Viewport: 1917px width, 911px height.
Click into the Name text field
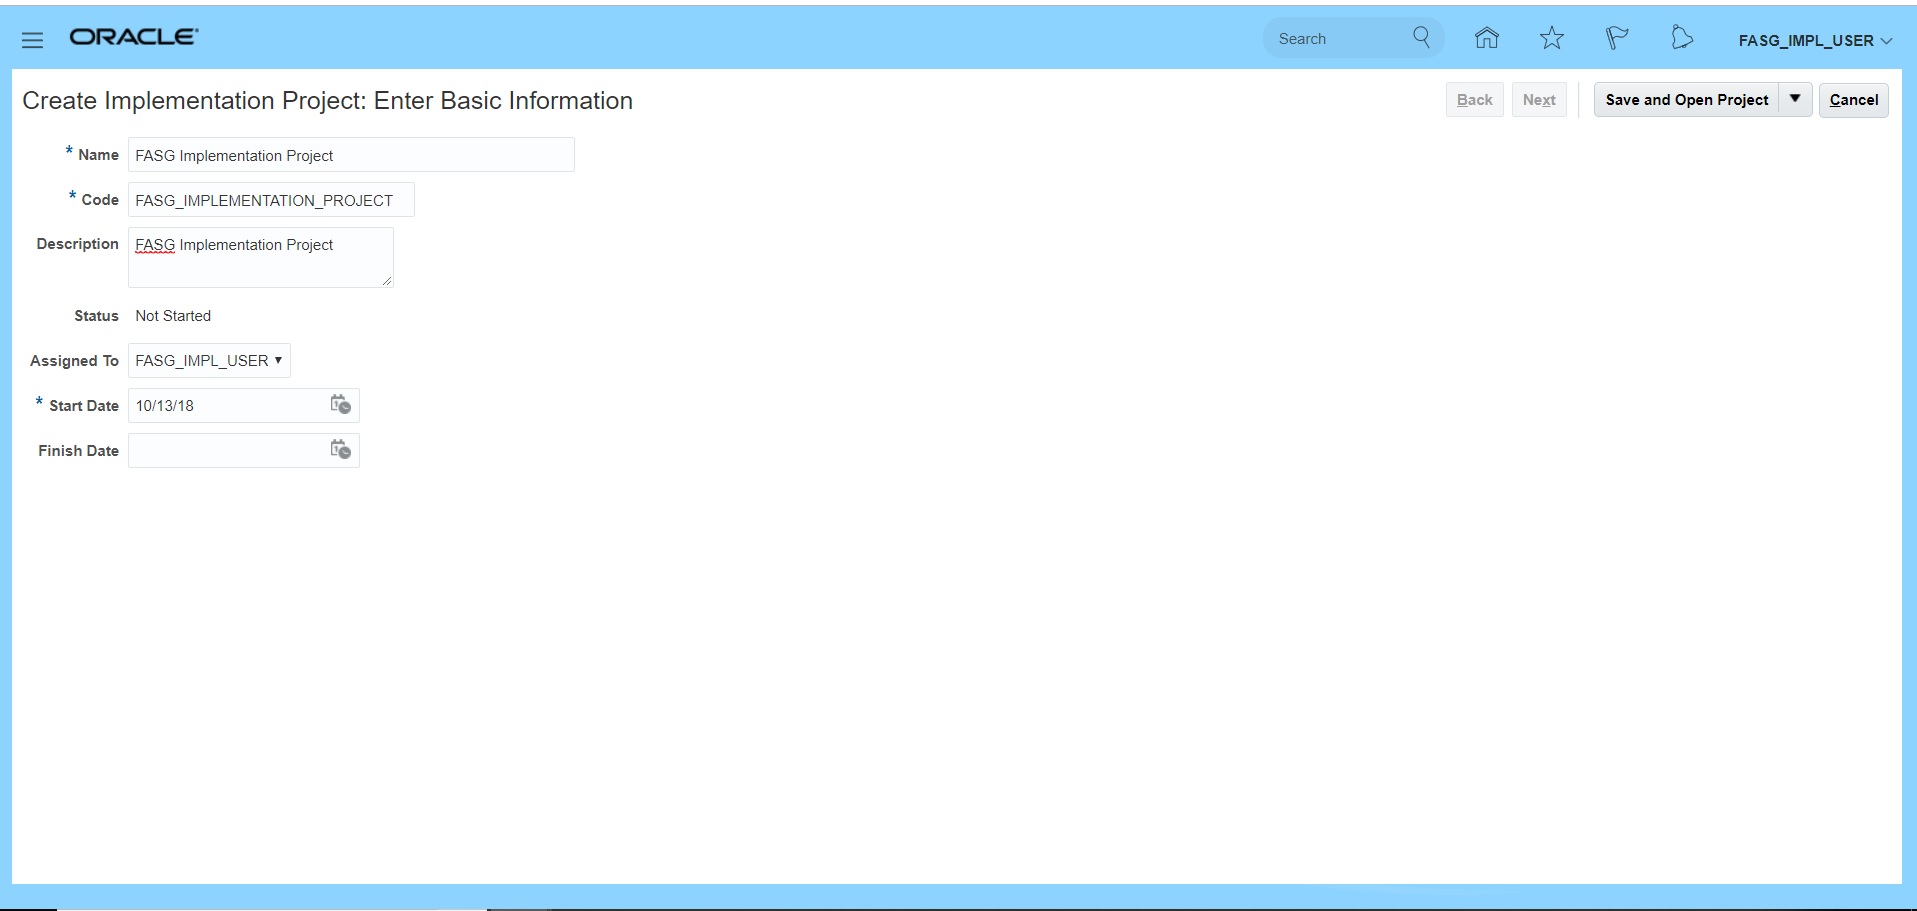(350, 156)
